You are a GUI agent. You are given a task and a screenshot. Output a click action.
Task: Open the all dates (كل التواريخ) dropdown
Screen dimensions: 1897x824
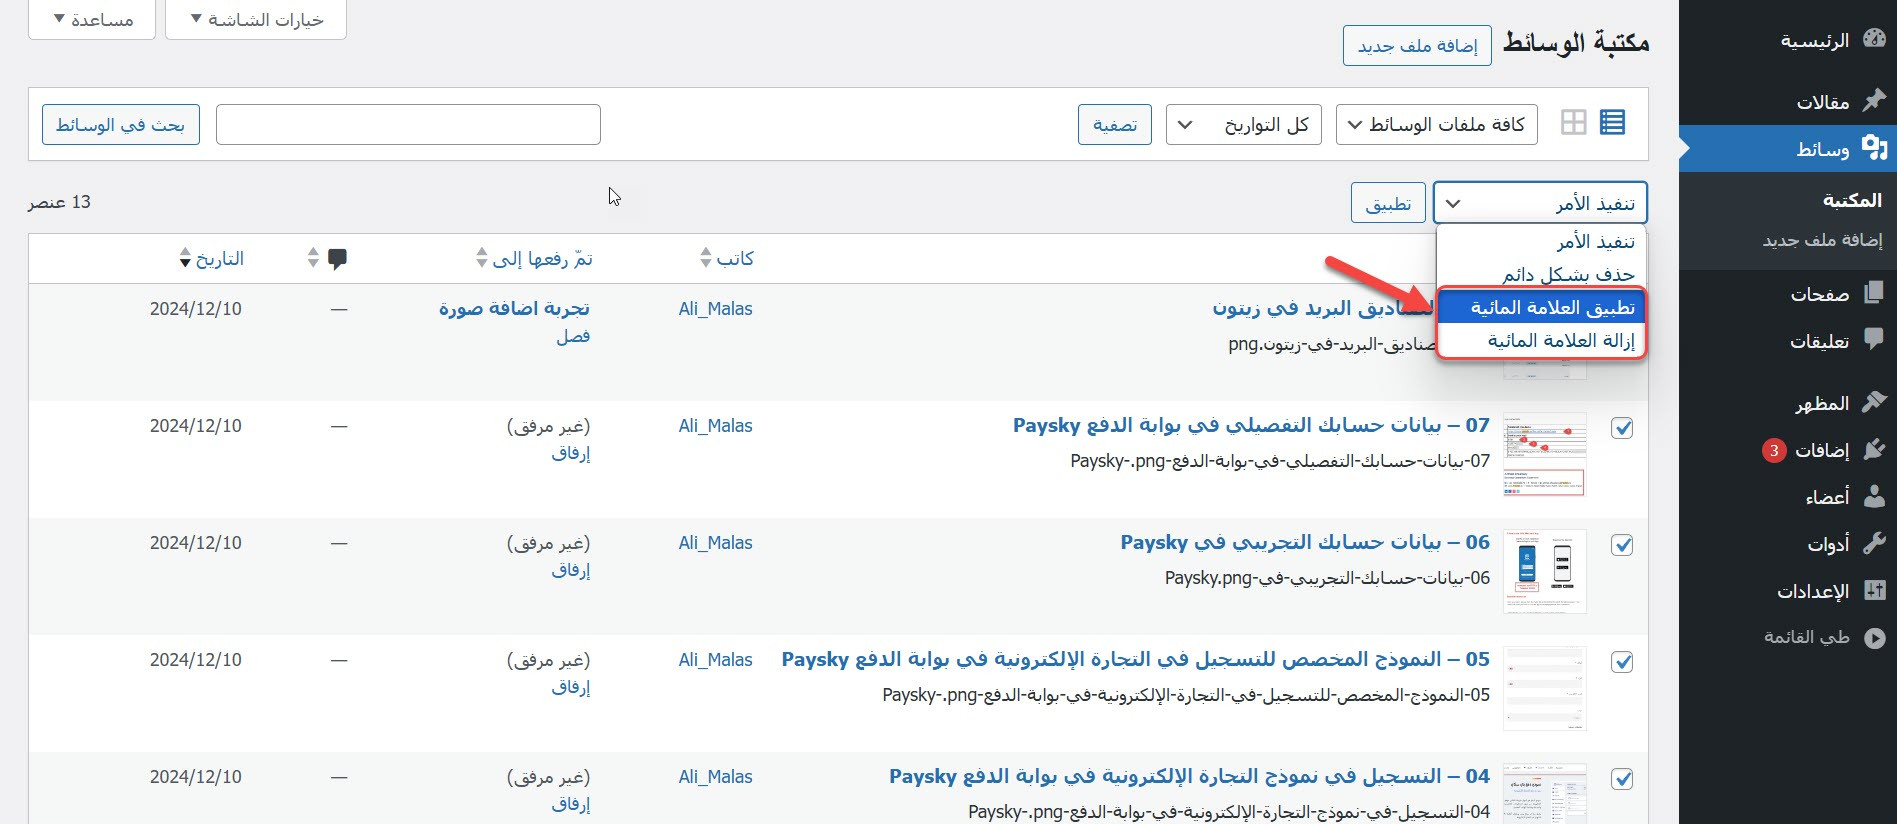coord(1243,125)
